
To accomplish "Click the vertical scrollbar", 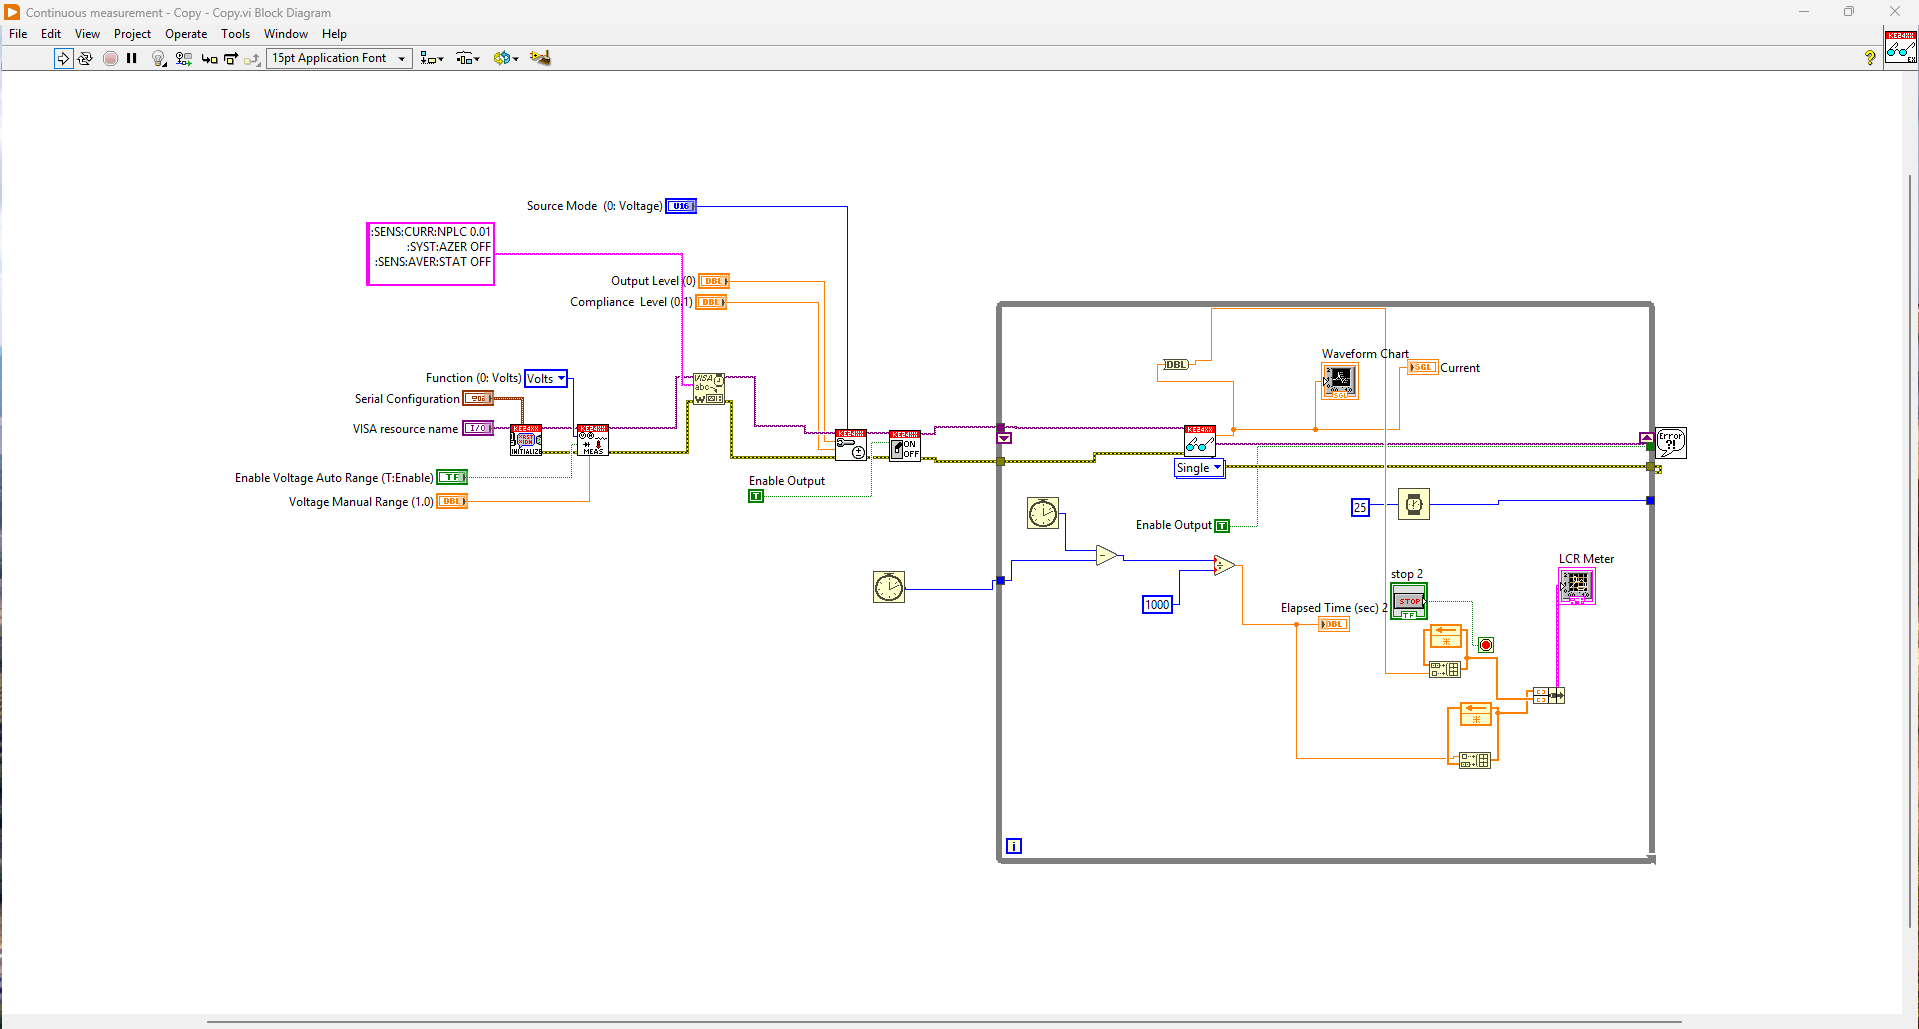I will tap(1910, 550).
